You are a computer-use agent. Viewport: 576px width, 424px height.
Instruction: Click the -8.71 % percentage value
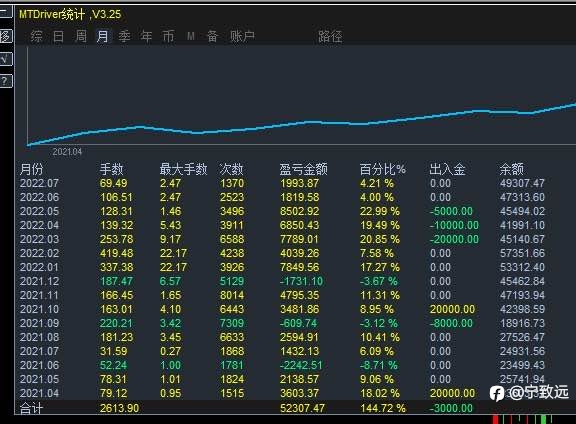(379, 365)
